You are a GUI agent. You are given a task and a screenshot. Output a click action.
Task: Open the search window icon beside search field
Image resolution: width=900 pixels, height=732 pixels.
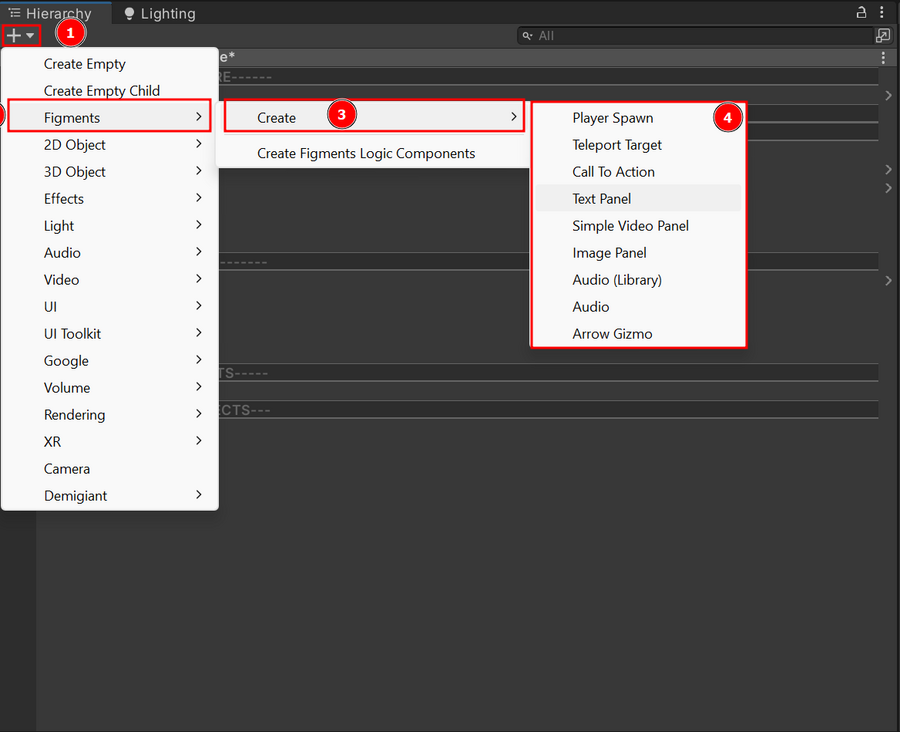[x=883, y=36]
